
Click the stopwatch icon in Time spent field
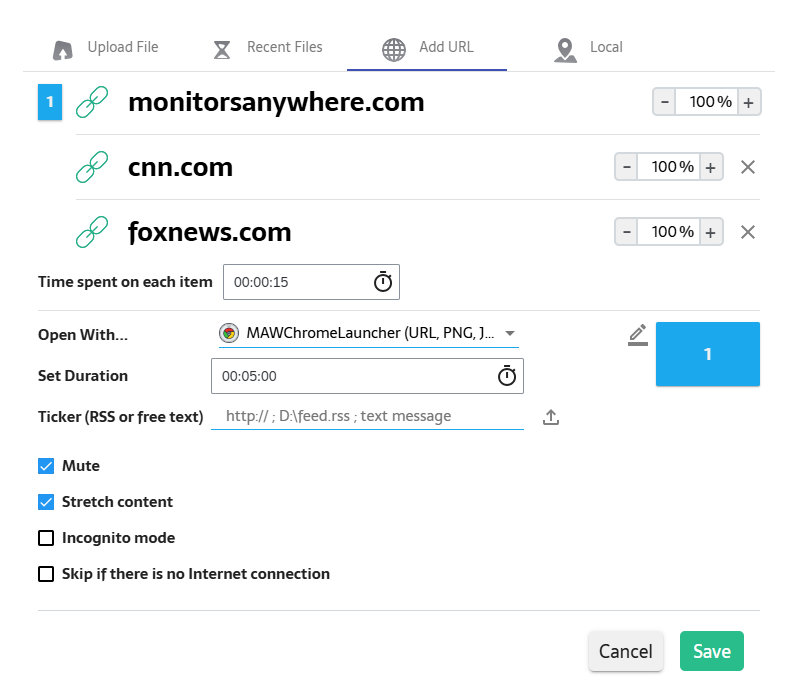click(x=383, y=282)
